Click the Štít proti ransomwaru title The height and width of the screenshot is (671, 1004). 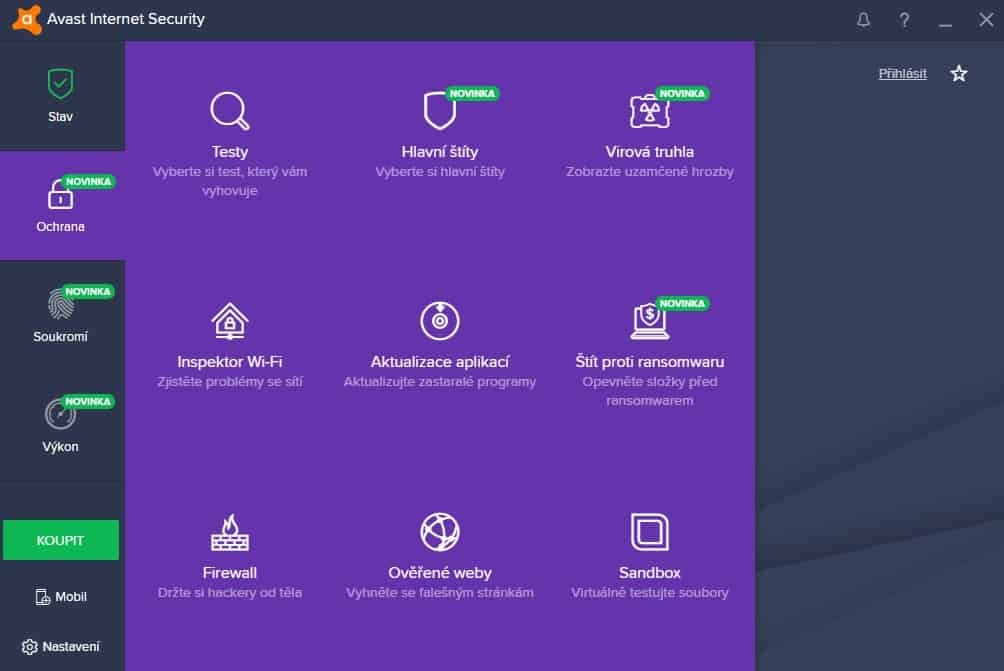[649, 362]
